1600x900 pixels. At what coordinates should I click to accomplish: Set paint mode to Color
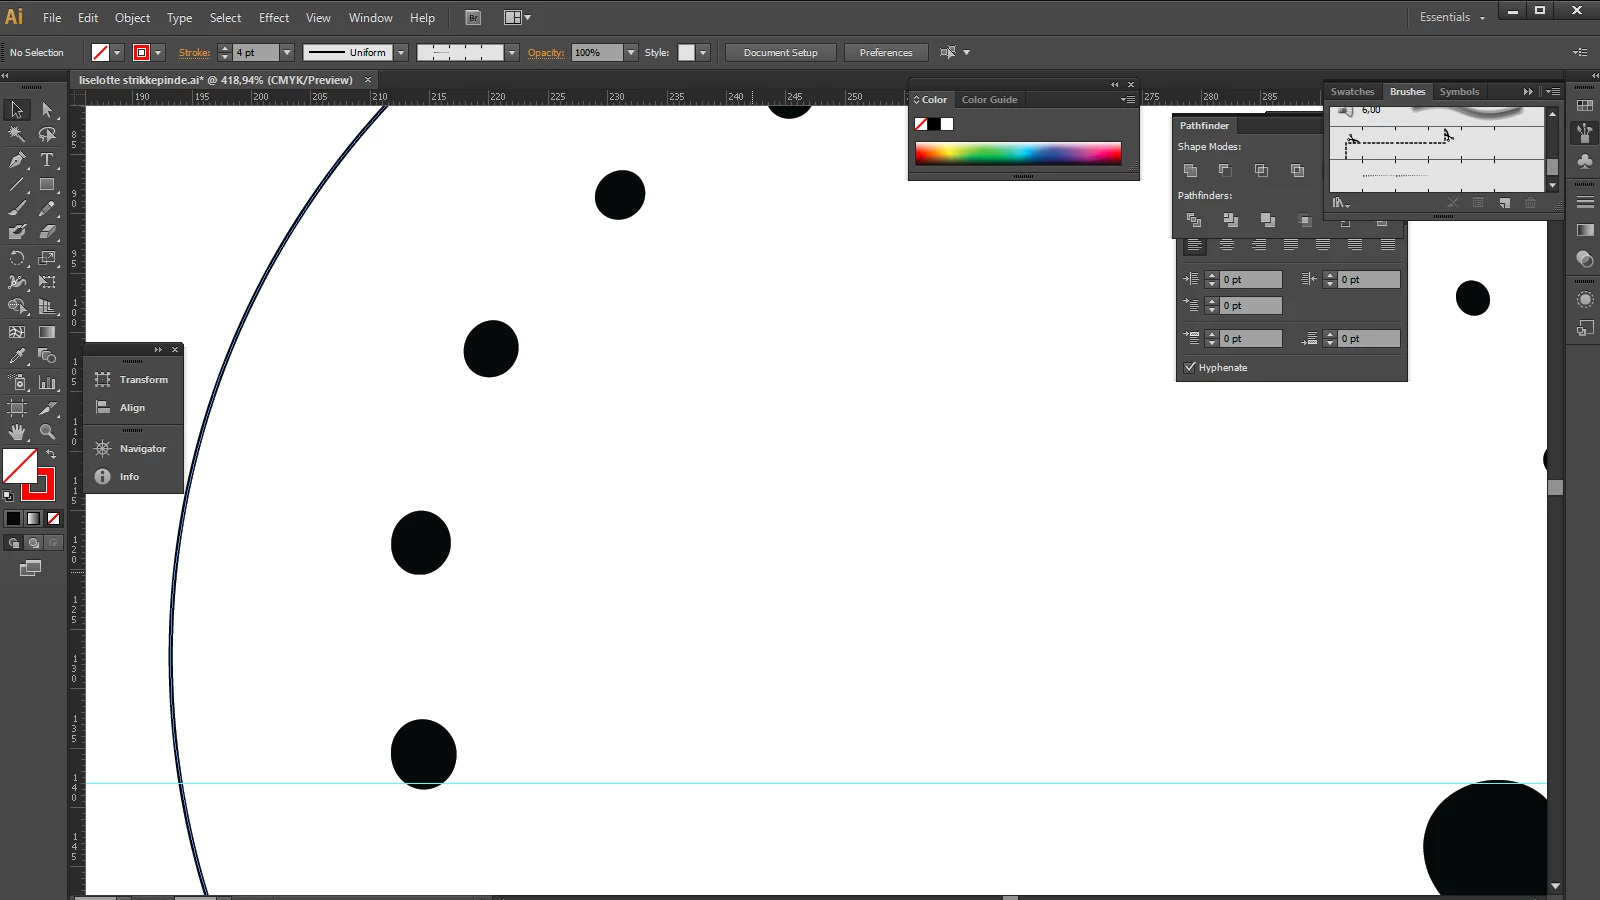click(13, 518)
